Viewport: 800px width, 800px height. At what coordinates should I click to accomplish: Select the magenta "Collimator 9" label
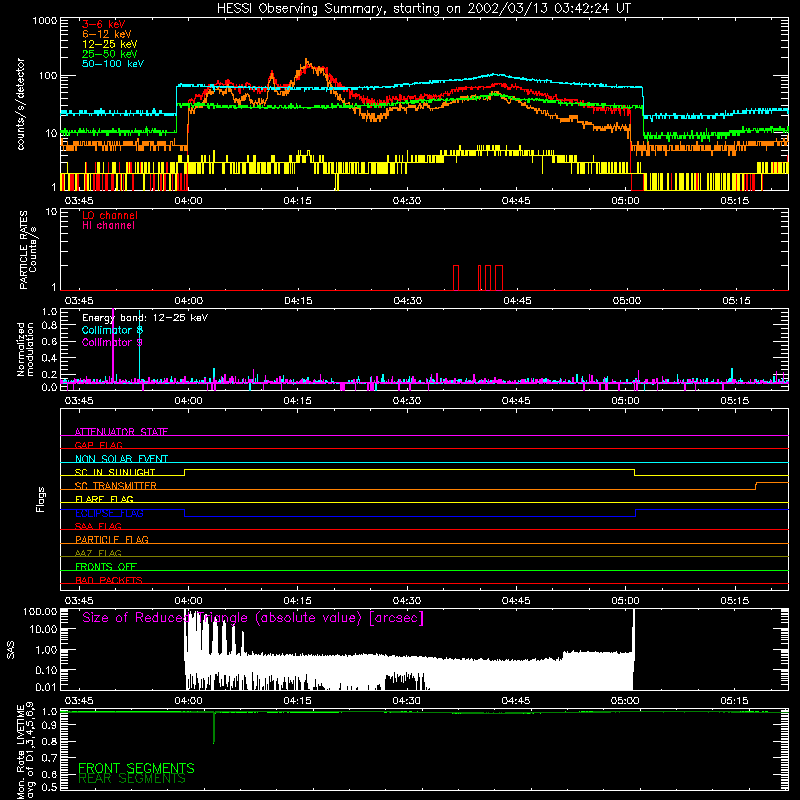(x=112, y=342)
